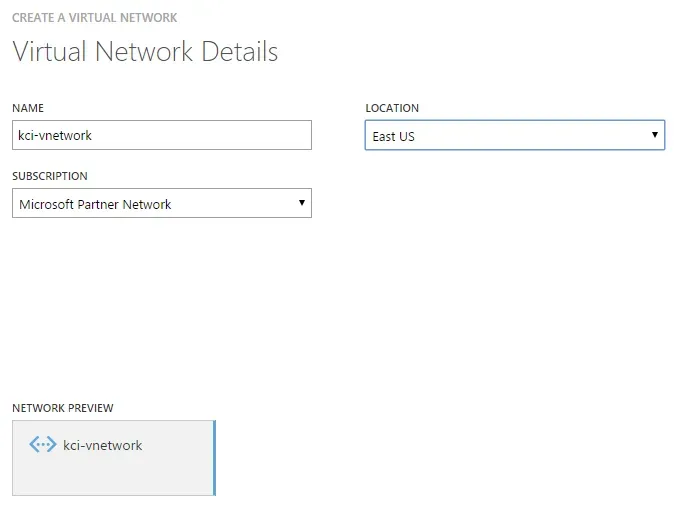Image resolution: width=679 pixels, height=512 pixels.
Task: Click the NAME field label
Action: 28,108
